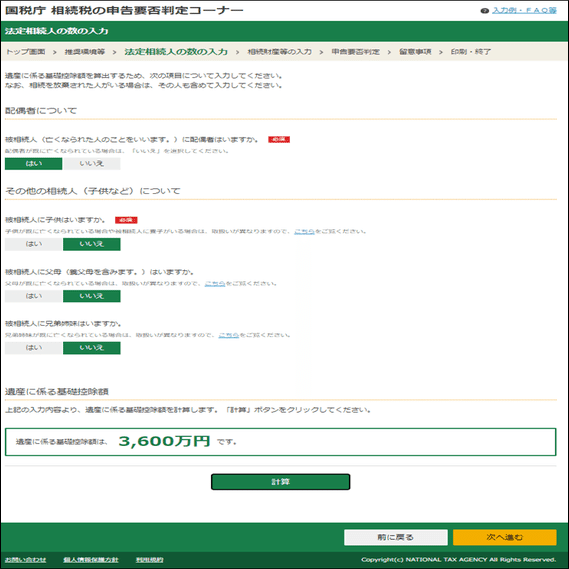The width and height of the screenshot is (569, 569).
Task: Select 申告要否判定 breadcrumb step
Action: (356, 52)
